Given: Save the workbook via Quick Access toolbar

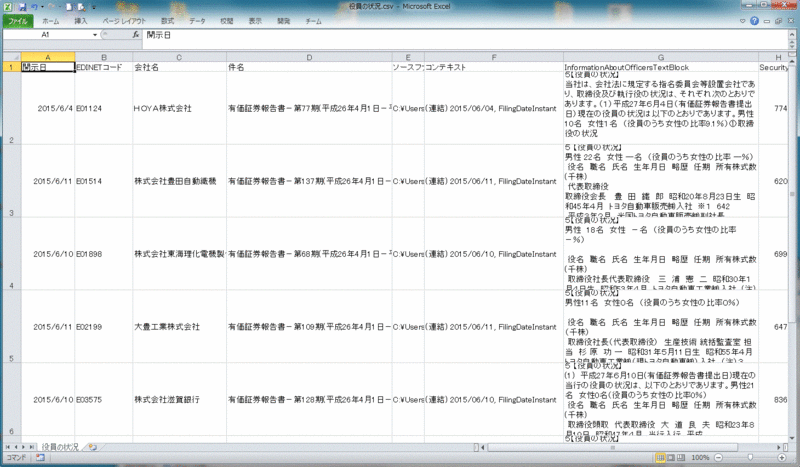Looking at the screenshot, I should pyautogui.click(x=22, y=7).
